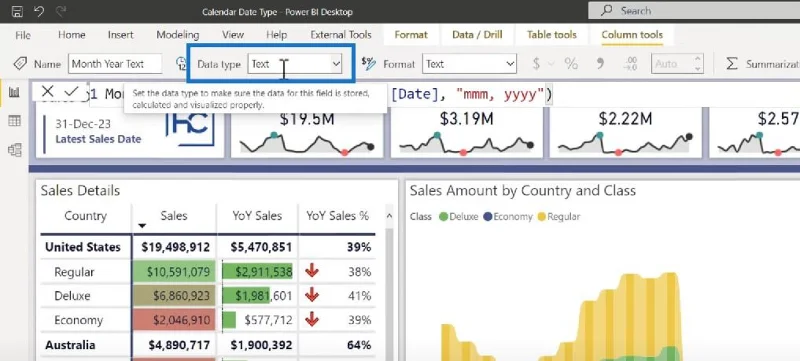The width and height of the screenshot is (800, 361).
Task: Open the External Tools tab
Action: click(341, 35)
